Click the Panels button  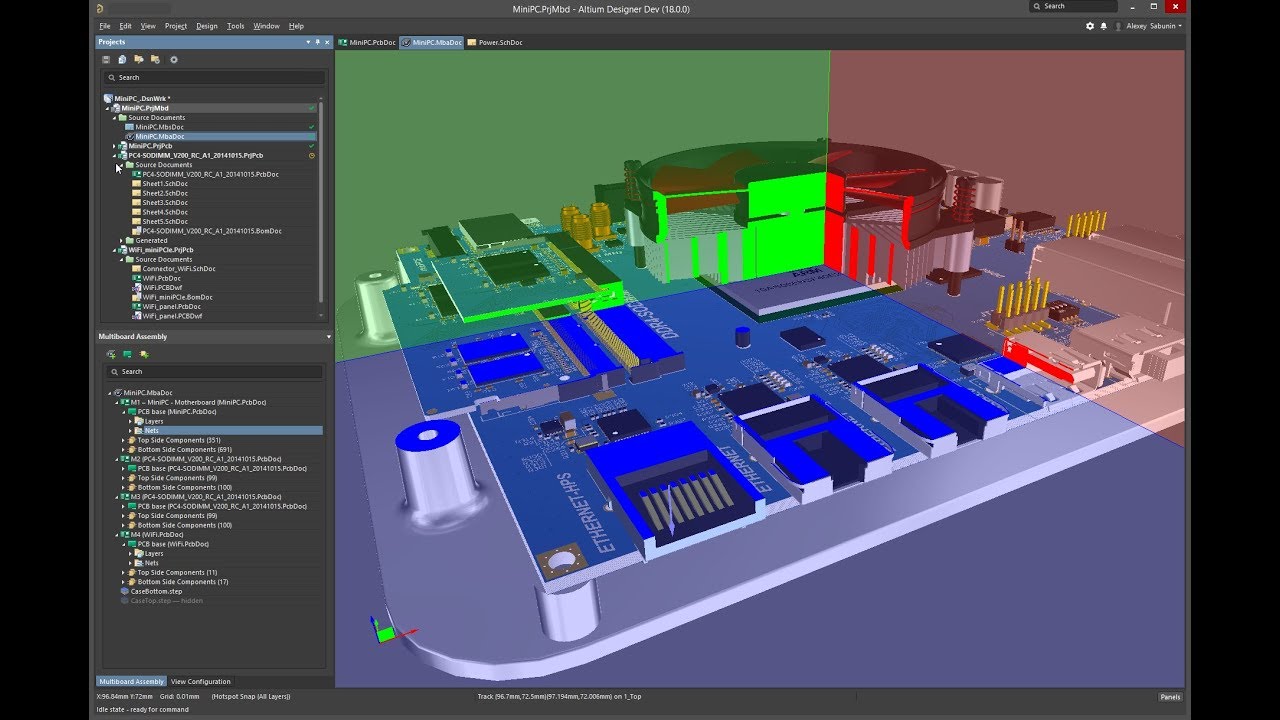pyautogui.click(x=1170, y=697)
